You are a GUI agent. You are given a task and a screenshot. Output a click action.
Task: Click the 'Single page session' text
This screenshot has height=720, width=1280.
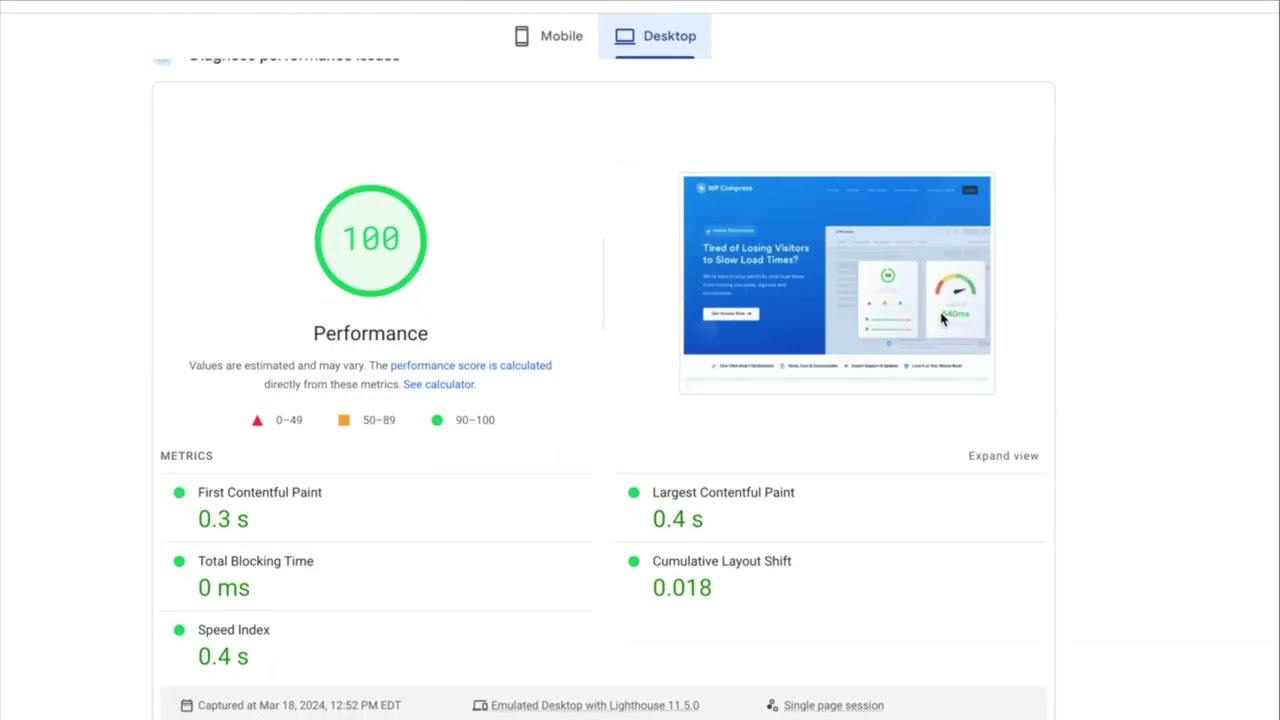(834, 705)
